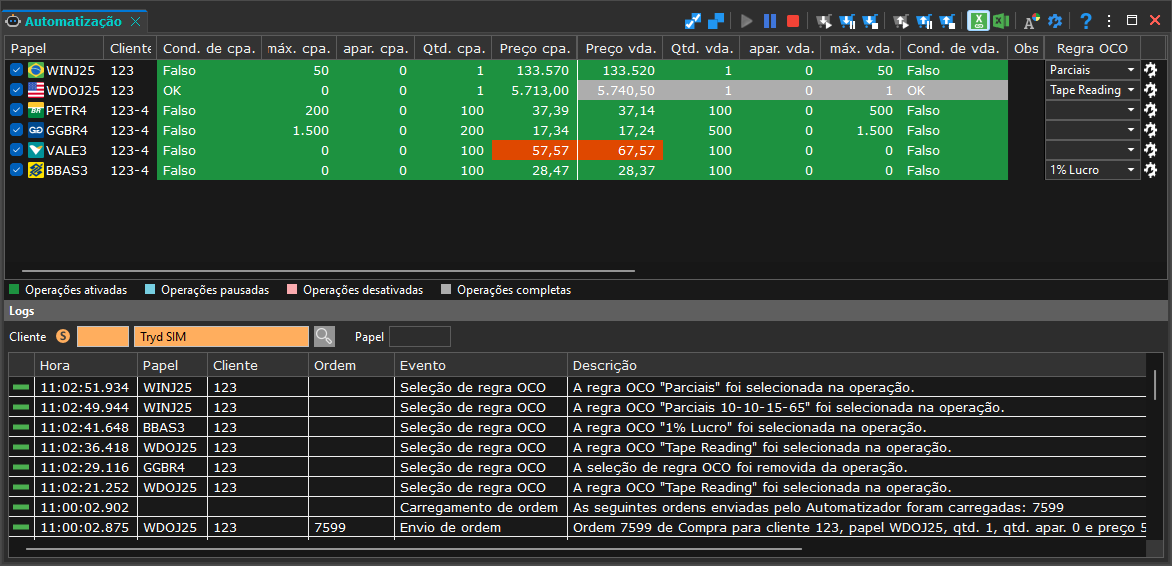Click the select all operations checkmarks icon
This screenshot has height=566, width=1172.
693,21
